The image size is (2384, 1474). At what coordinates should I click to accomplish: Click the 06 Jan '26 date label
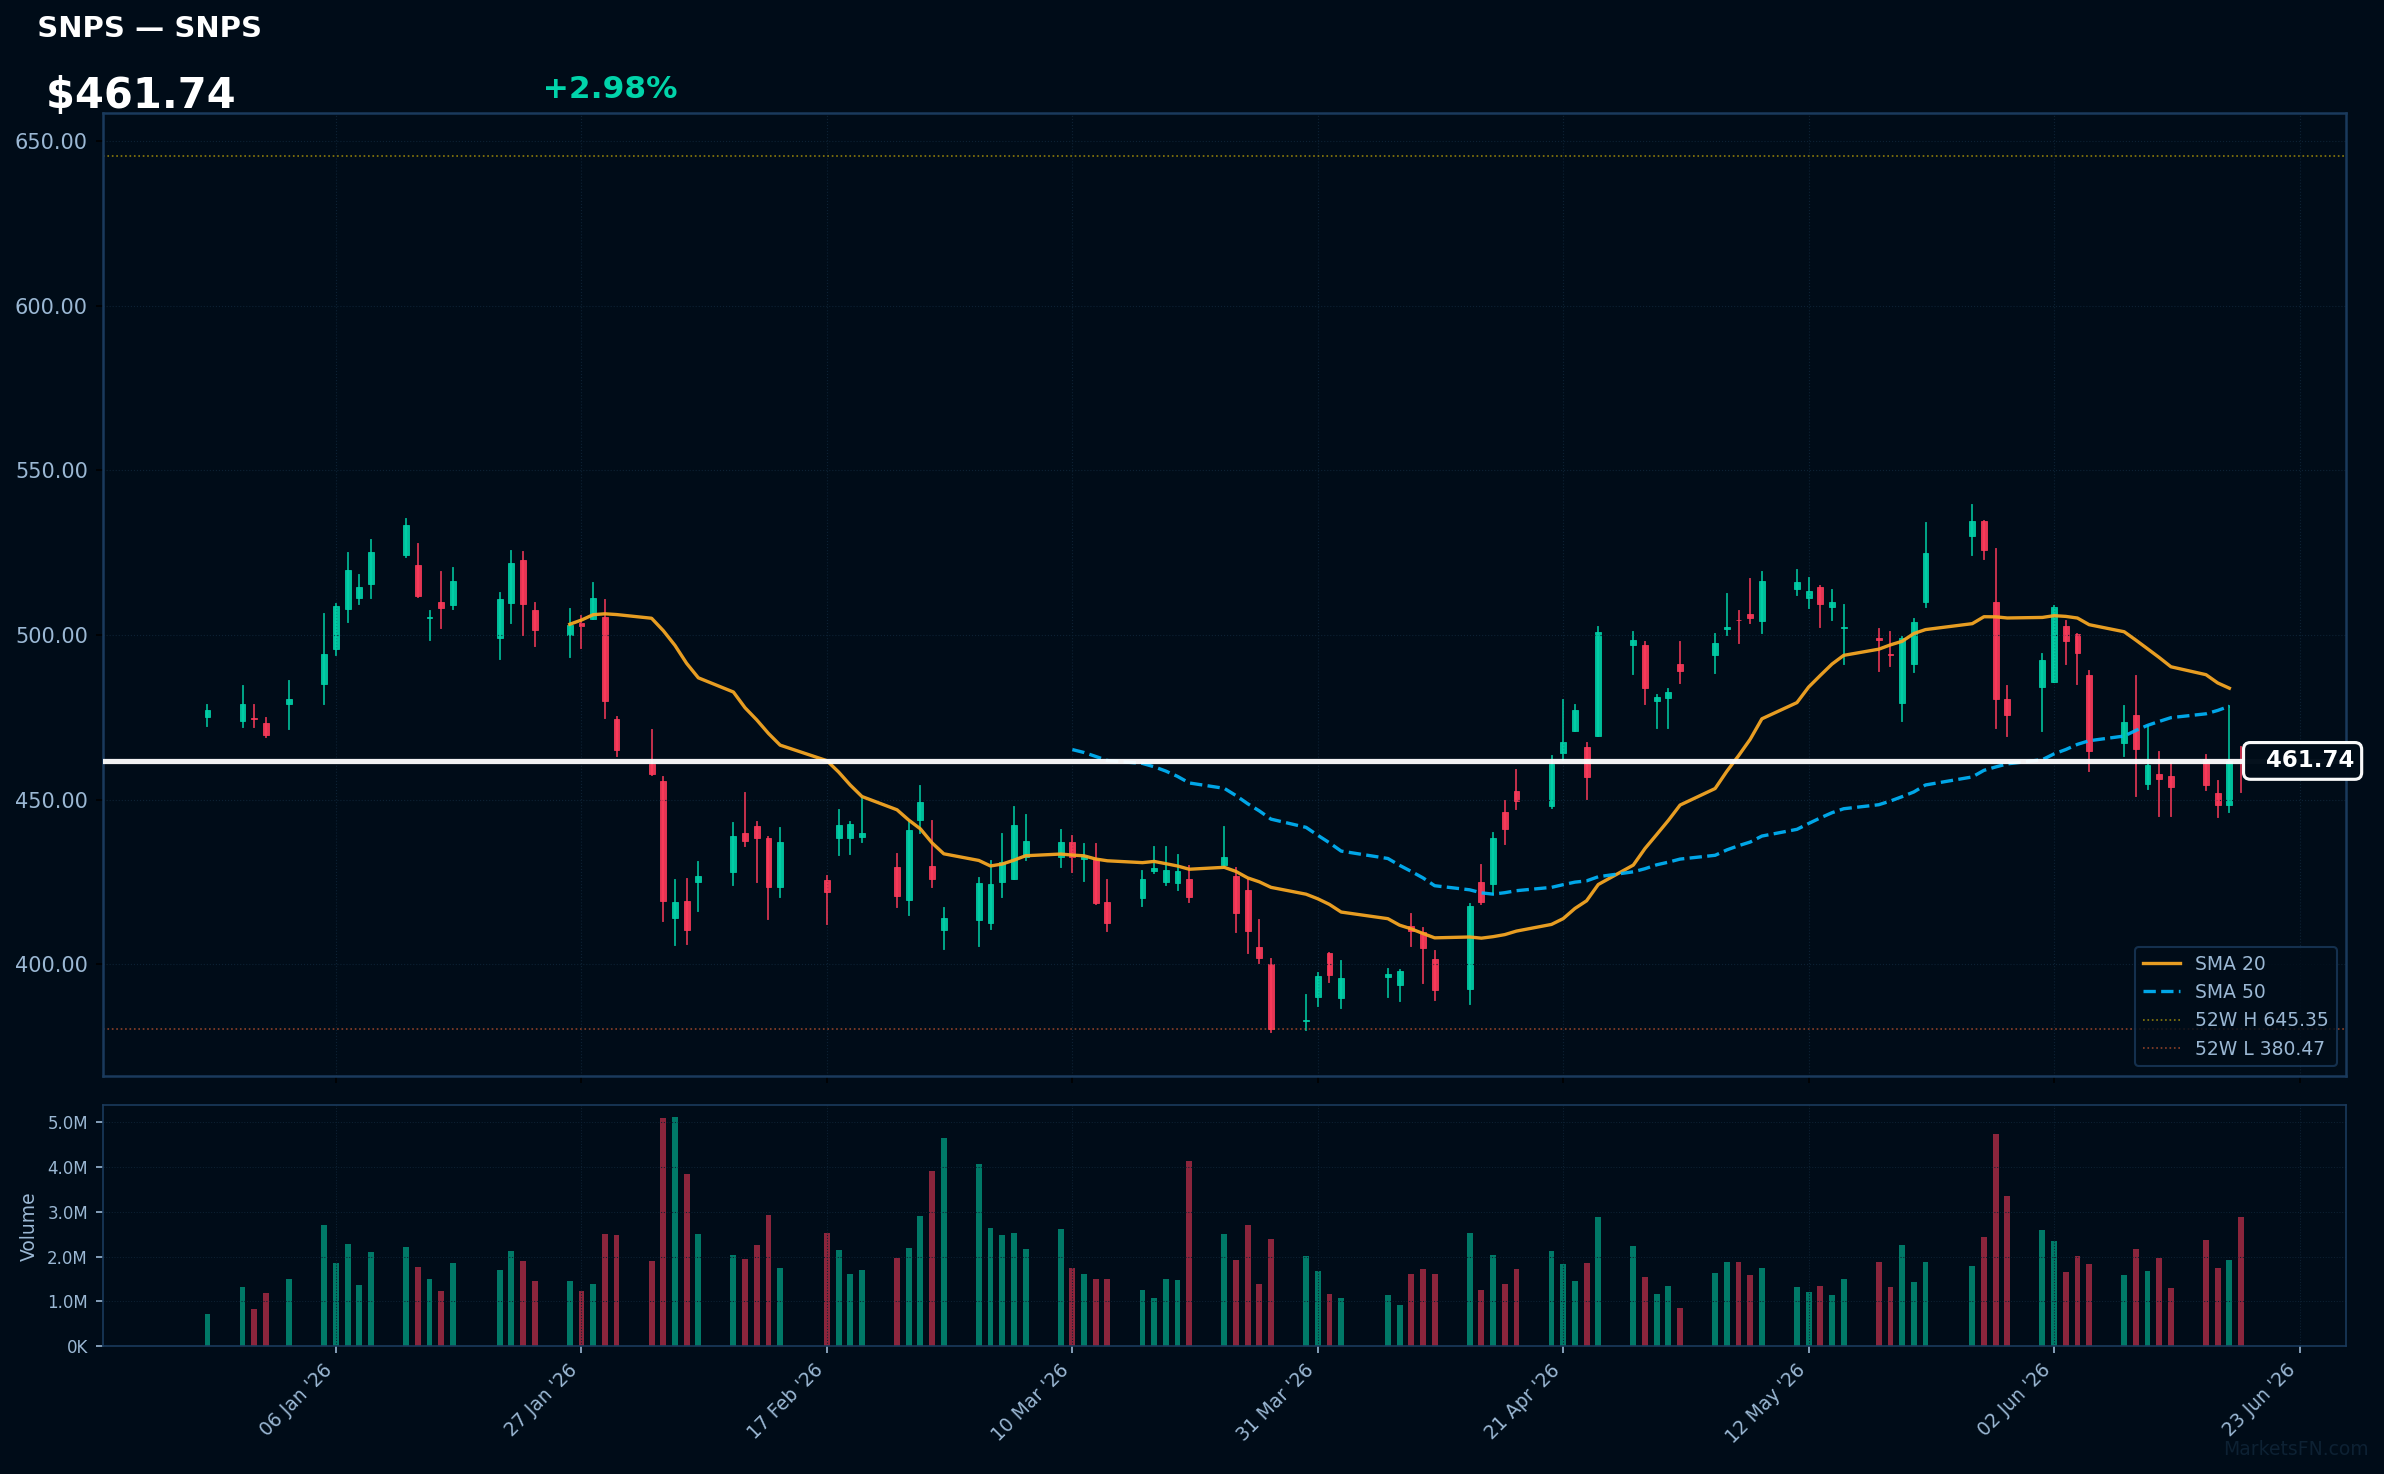pyautogui.click(x=296, y=1400)
